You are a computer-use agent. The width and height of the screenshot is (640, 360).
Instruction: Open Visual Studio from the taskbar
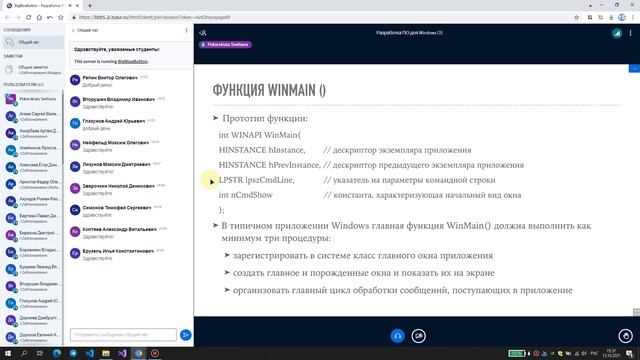click(122, 353)
